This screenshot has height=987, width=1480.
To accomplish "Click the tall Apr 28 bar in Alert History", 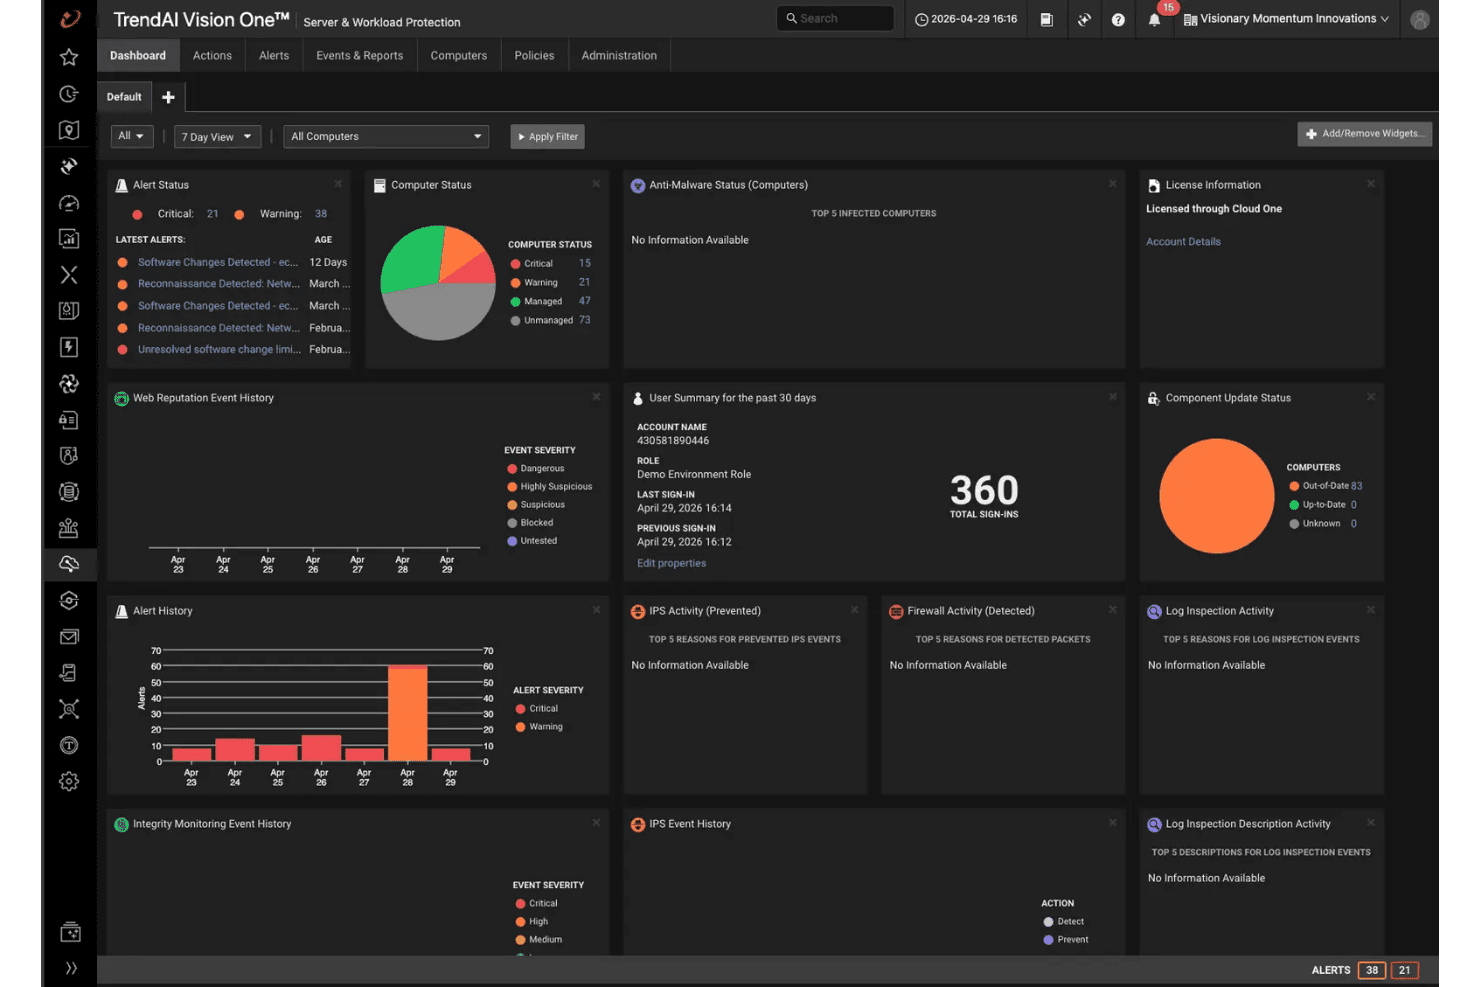I will [x=407, y=714].
